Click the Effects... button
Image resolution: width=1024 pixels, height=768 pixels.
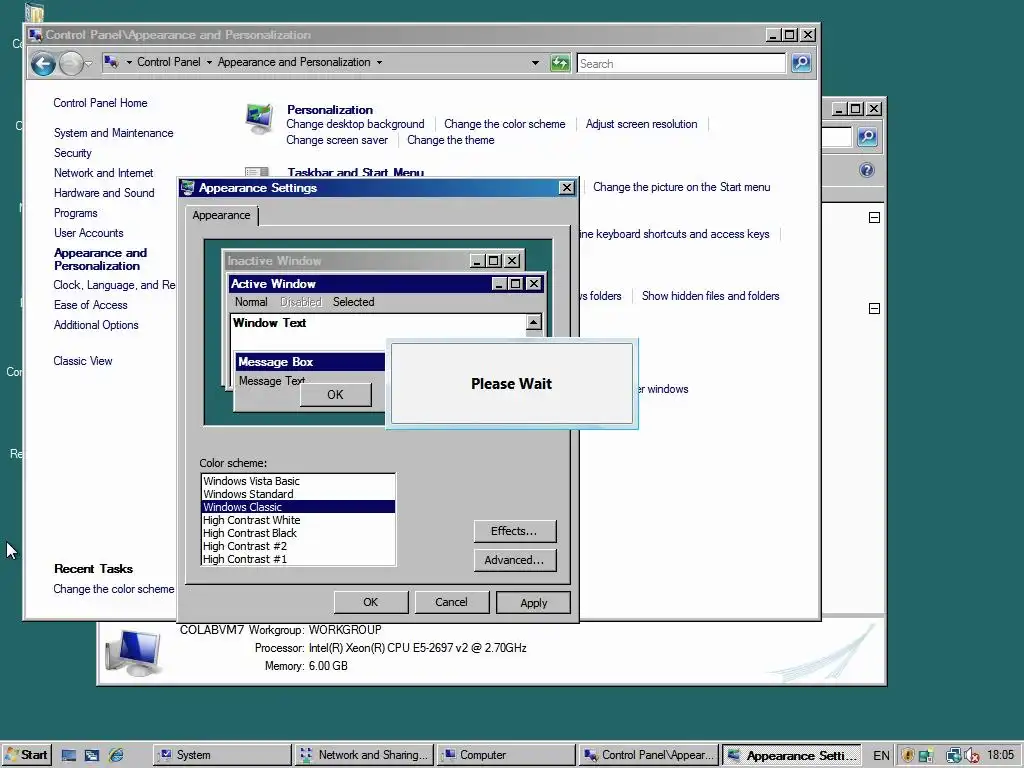click(515, 531)
